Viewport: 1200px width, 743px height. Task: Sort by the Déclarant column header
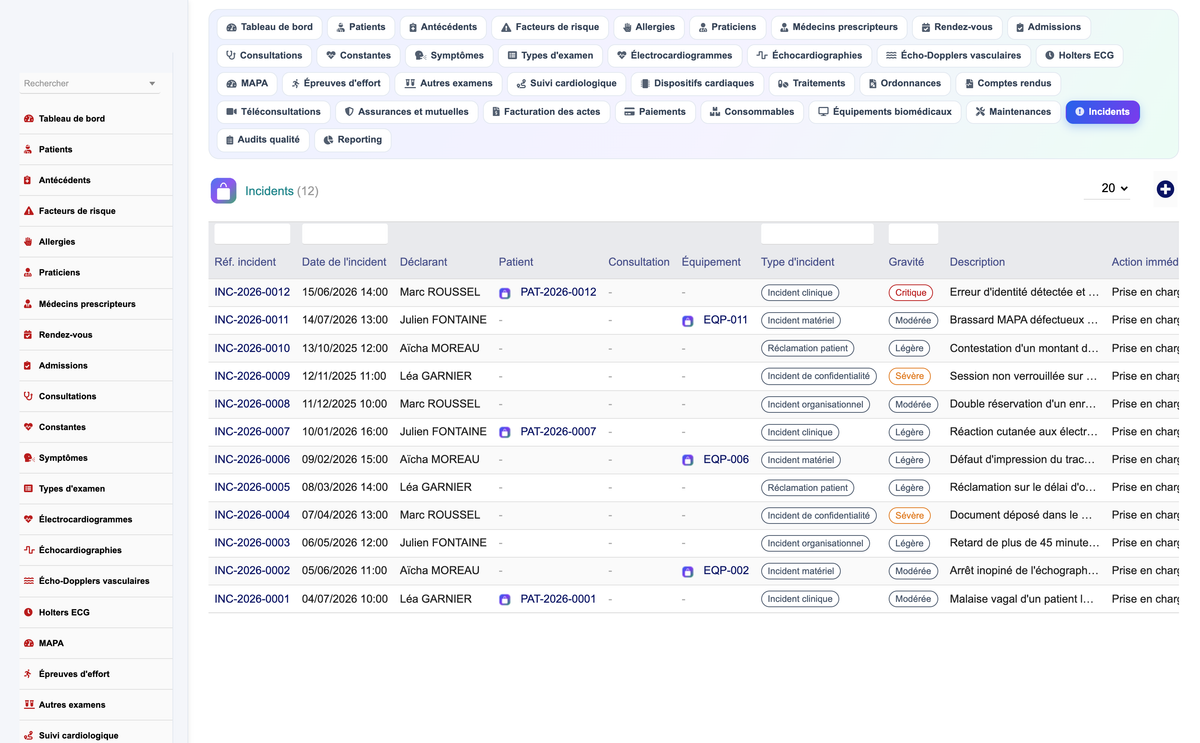pos(423,262)
